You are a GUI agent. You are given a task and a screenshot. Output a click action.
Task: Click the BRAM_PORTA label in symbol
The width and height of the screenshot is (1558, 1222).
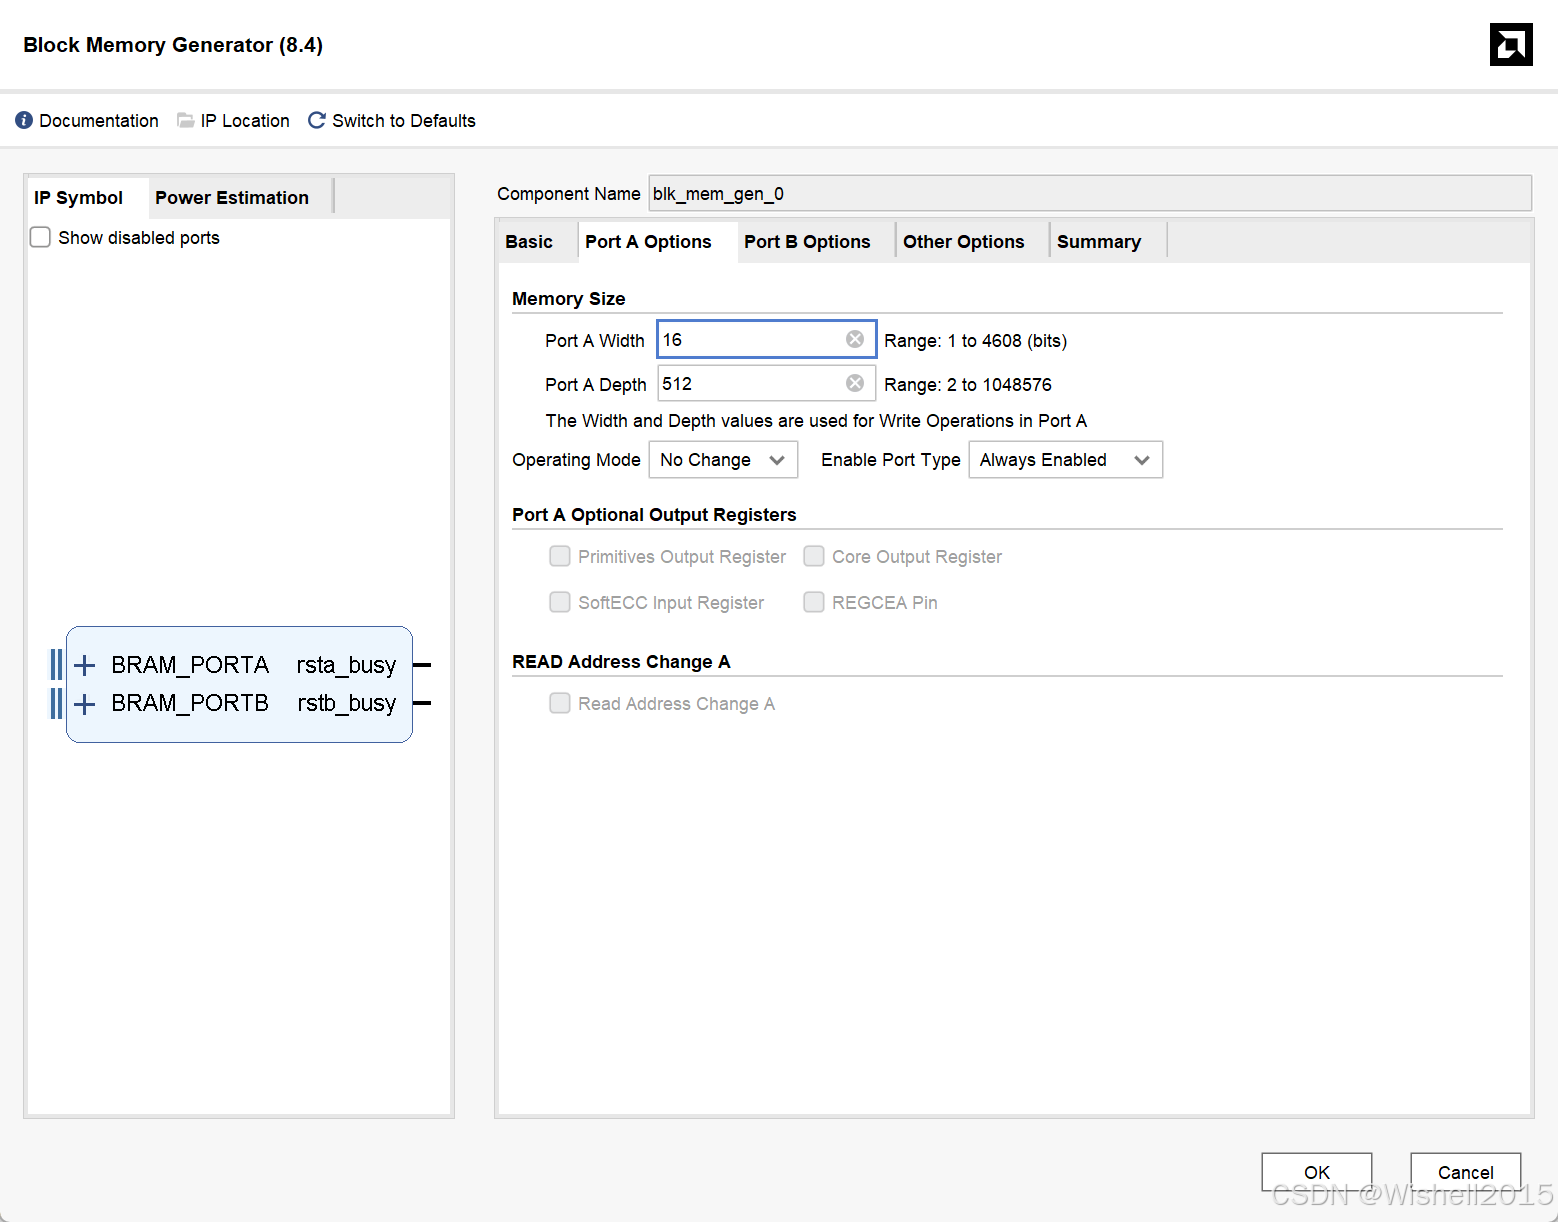[x=190, y=665]
